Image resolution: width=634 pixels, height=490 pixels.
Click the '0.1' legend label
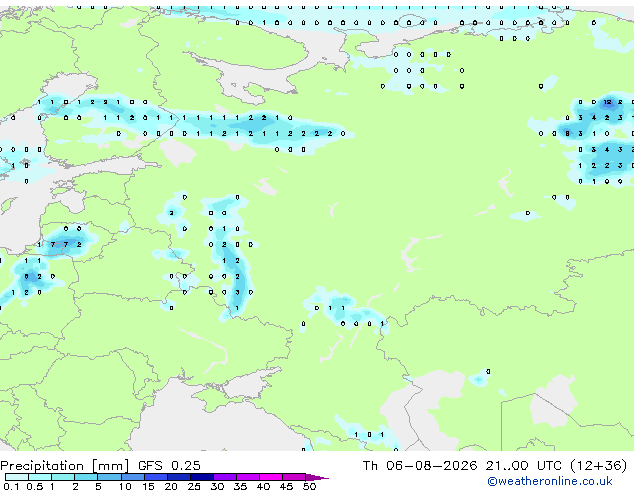pyautogui.click(x=11, y=486)
